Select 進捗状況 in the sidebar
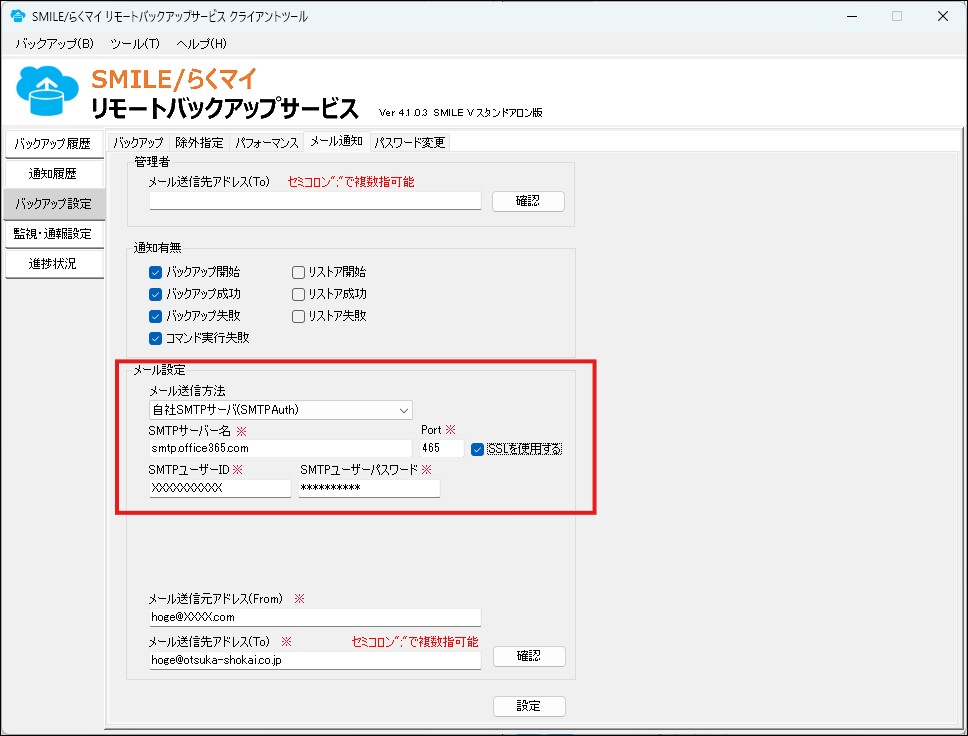Screen dimensions: 968x736 click(x=54, y=263)
